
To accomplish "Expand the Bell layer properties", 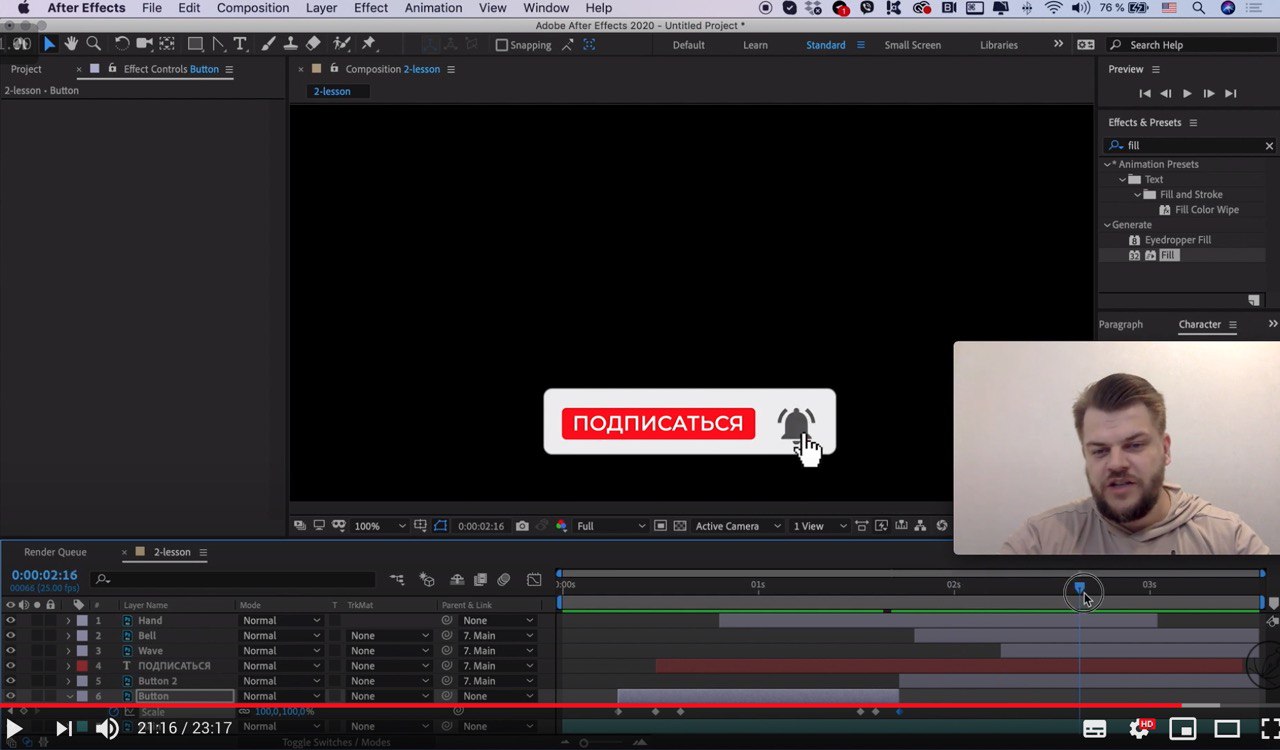I will [x=68, y=636].
